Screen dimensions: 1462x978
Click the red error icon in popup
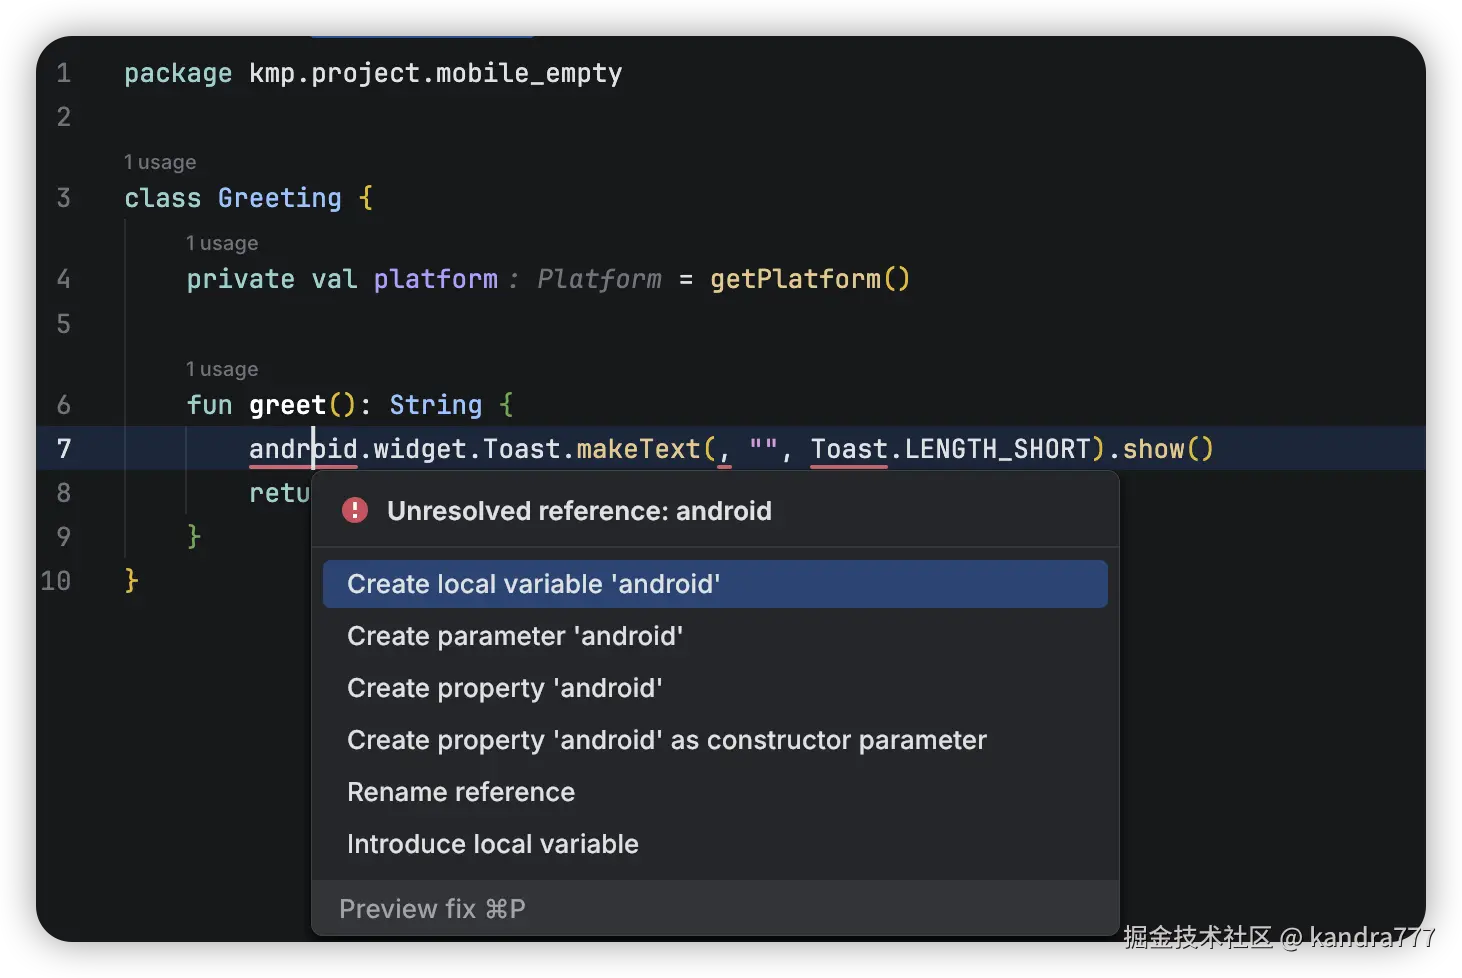[x=355, y=511]
